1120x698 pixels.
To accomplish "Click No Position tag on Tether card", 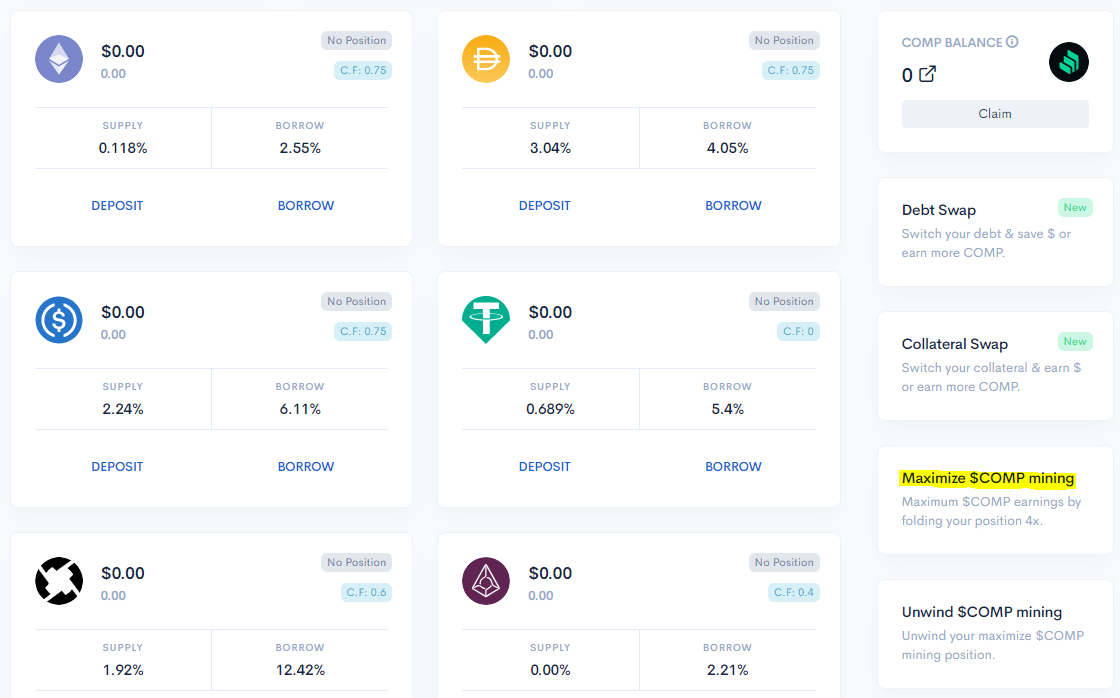I will 784,301.
